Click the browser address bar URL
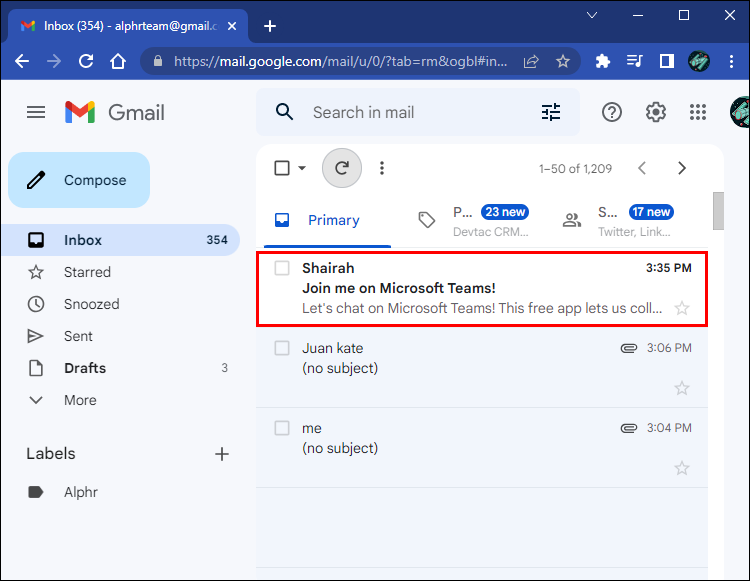750x581 pixels. pyautogui.click(x=341, y=61)
